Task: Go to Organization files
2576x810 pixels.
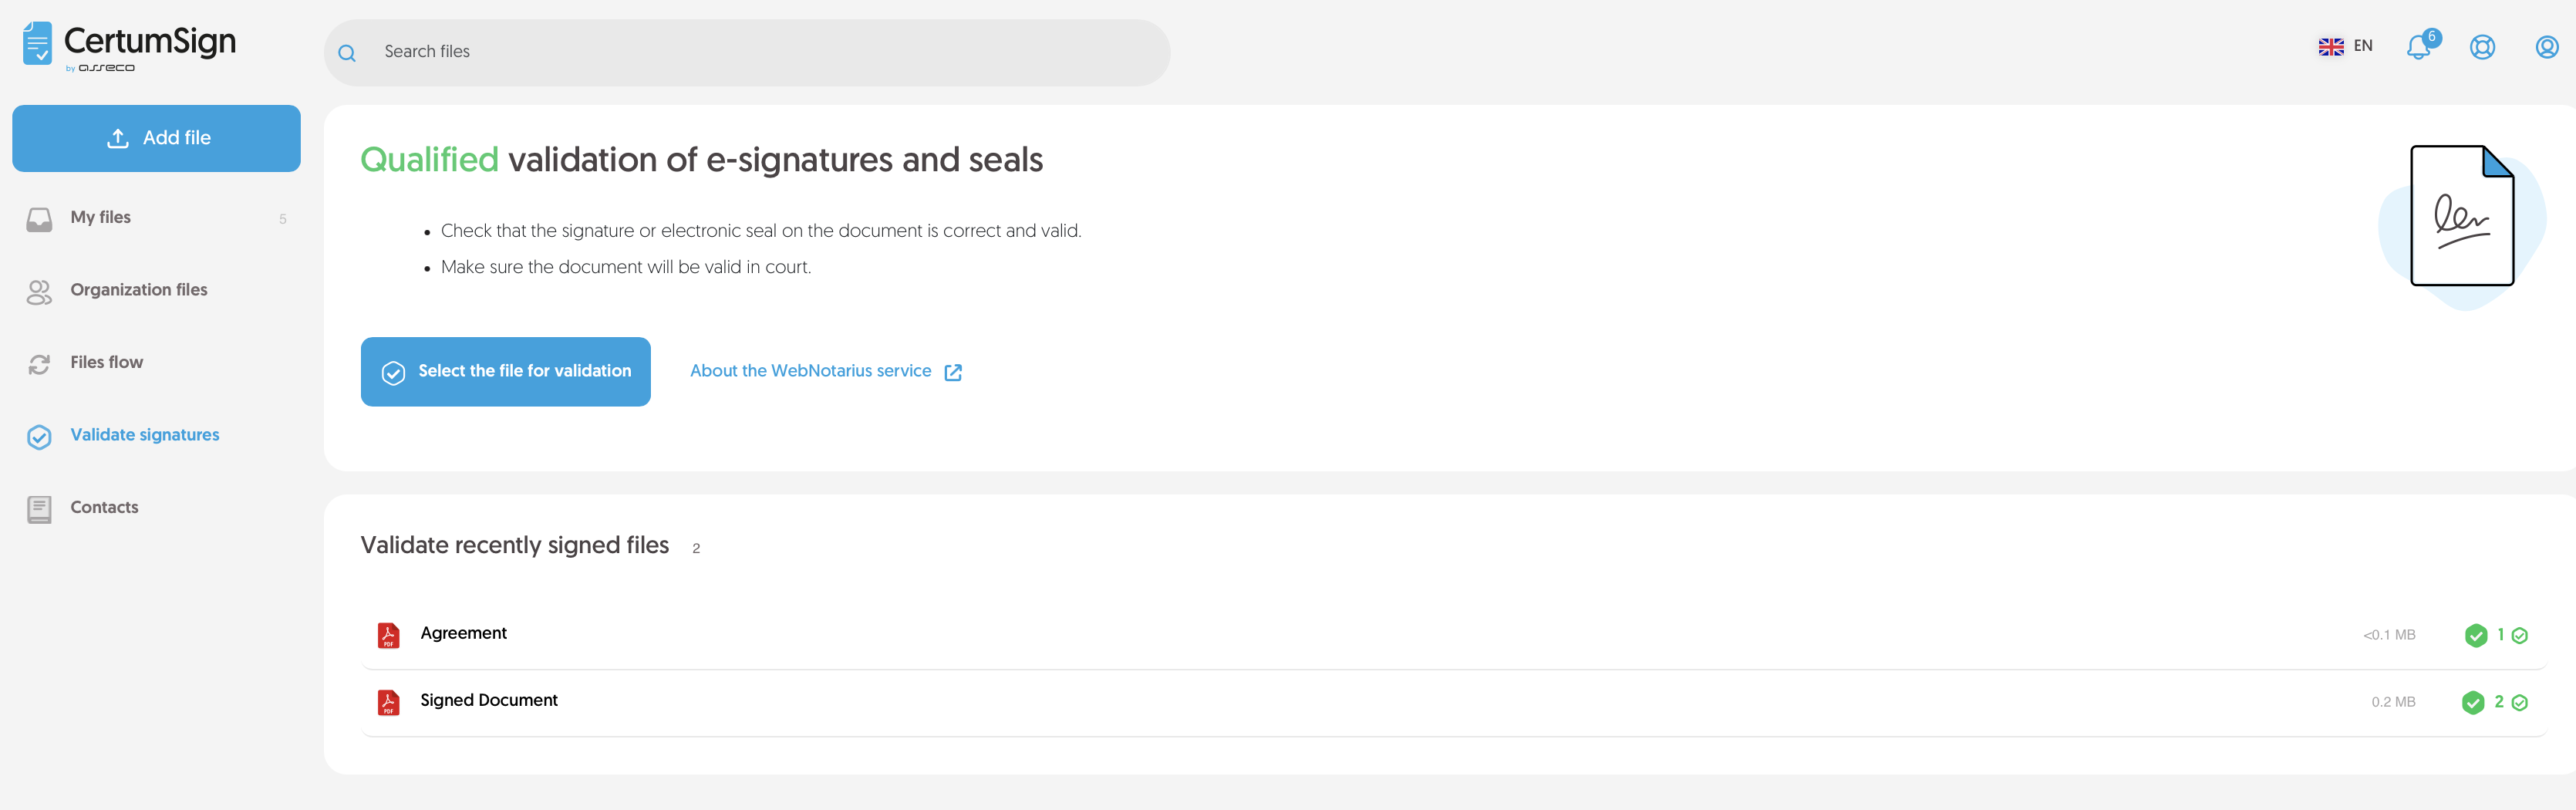Action: point(138,290)
